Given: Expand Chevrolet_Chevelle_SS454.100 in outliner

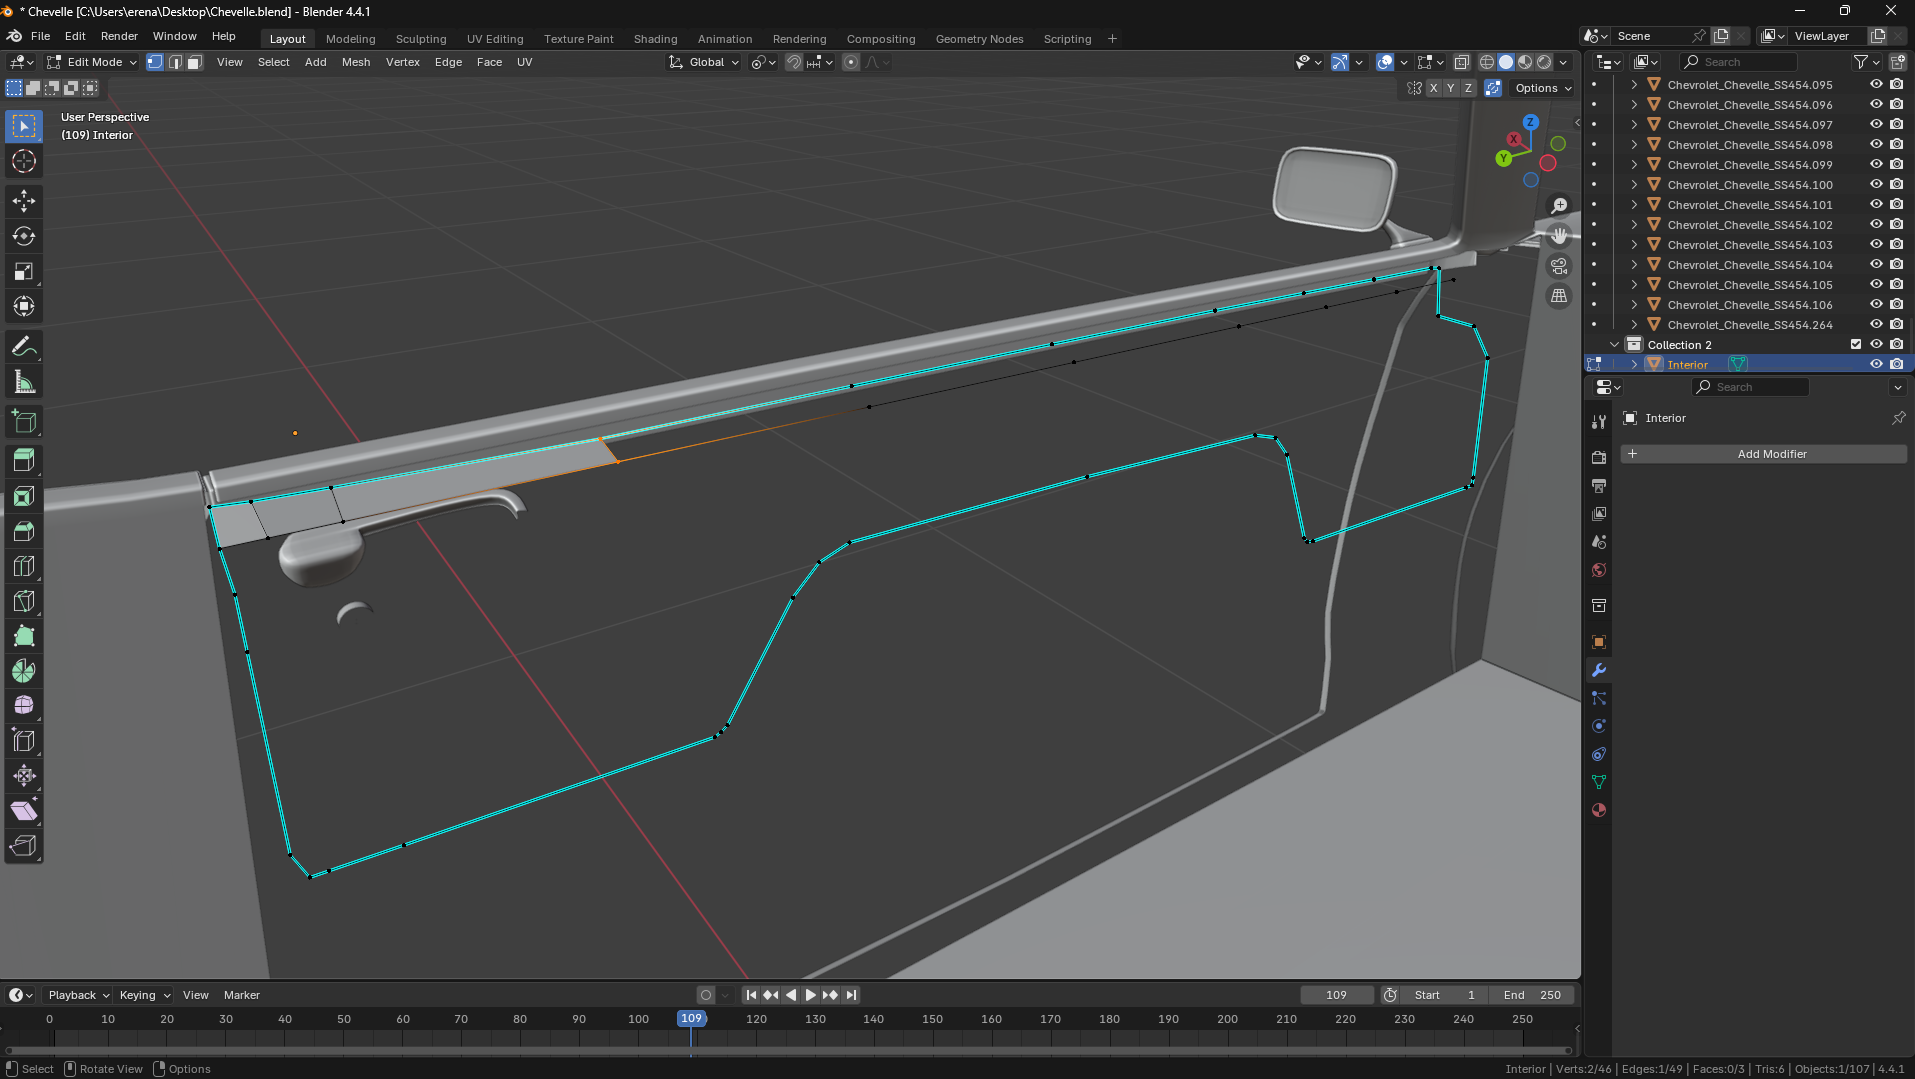Looking at the screenshot, I should click(1634, 185).
